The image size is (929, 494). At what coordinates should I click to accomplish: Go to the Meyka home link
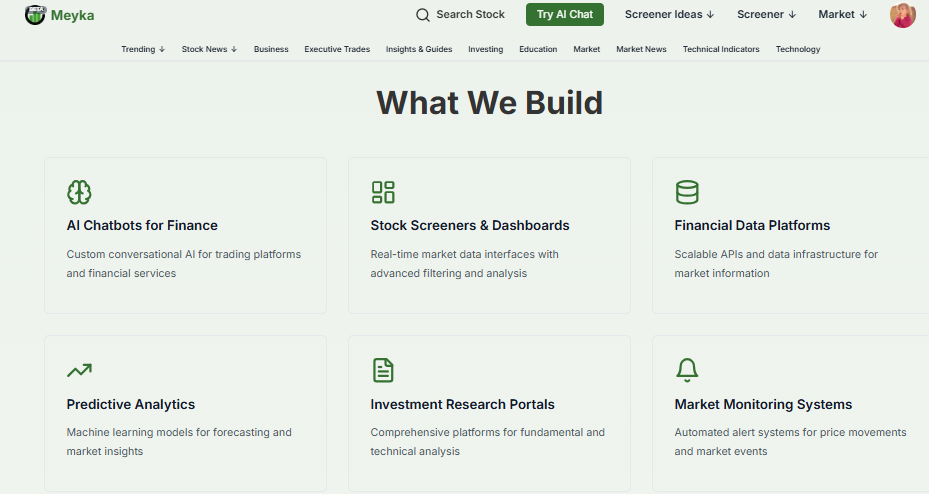59,15
